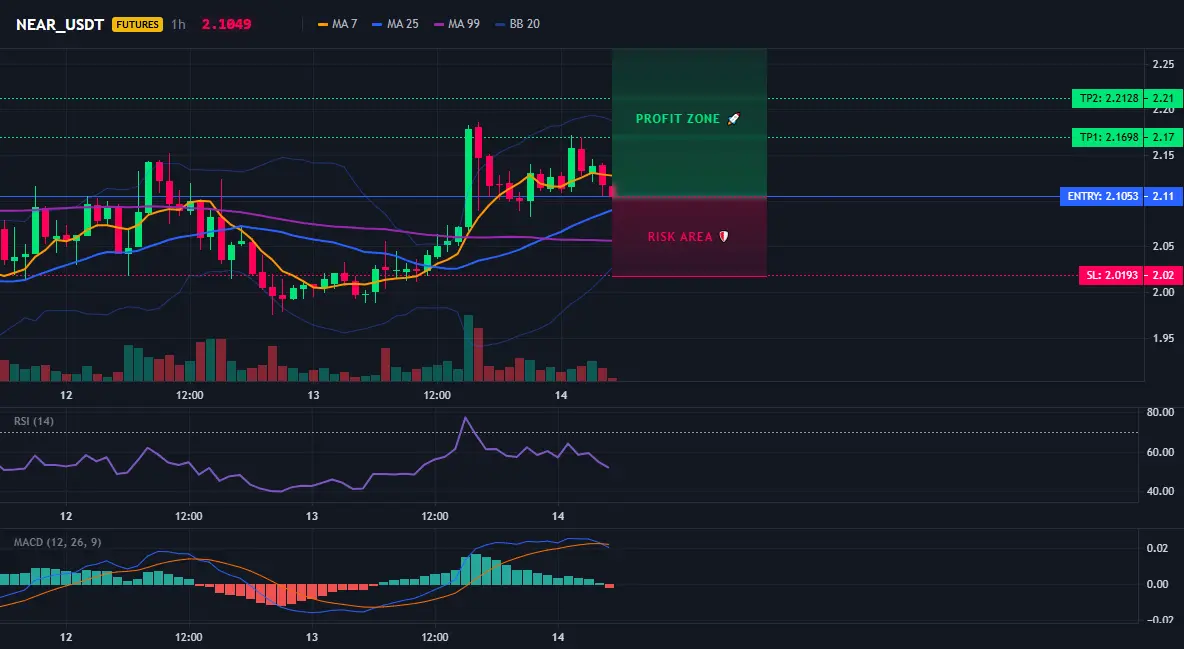Click the 12 date label under price chart
1184x649 pixels.
tap(66, 395)
